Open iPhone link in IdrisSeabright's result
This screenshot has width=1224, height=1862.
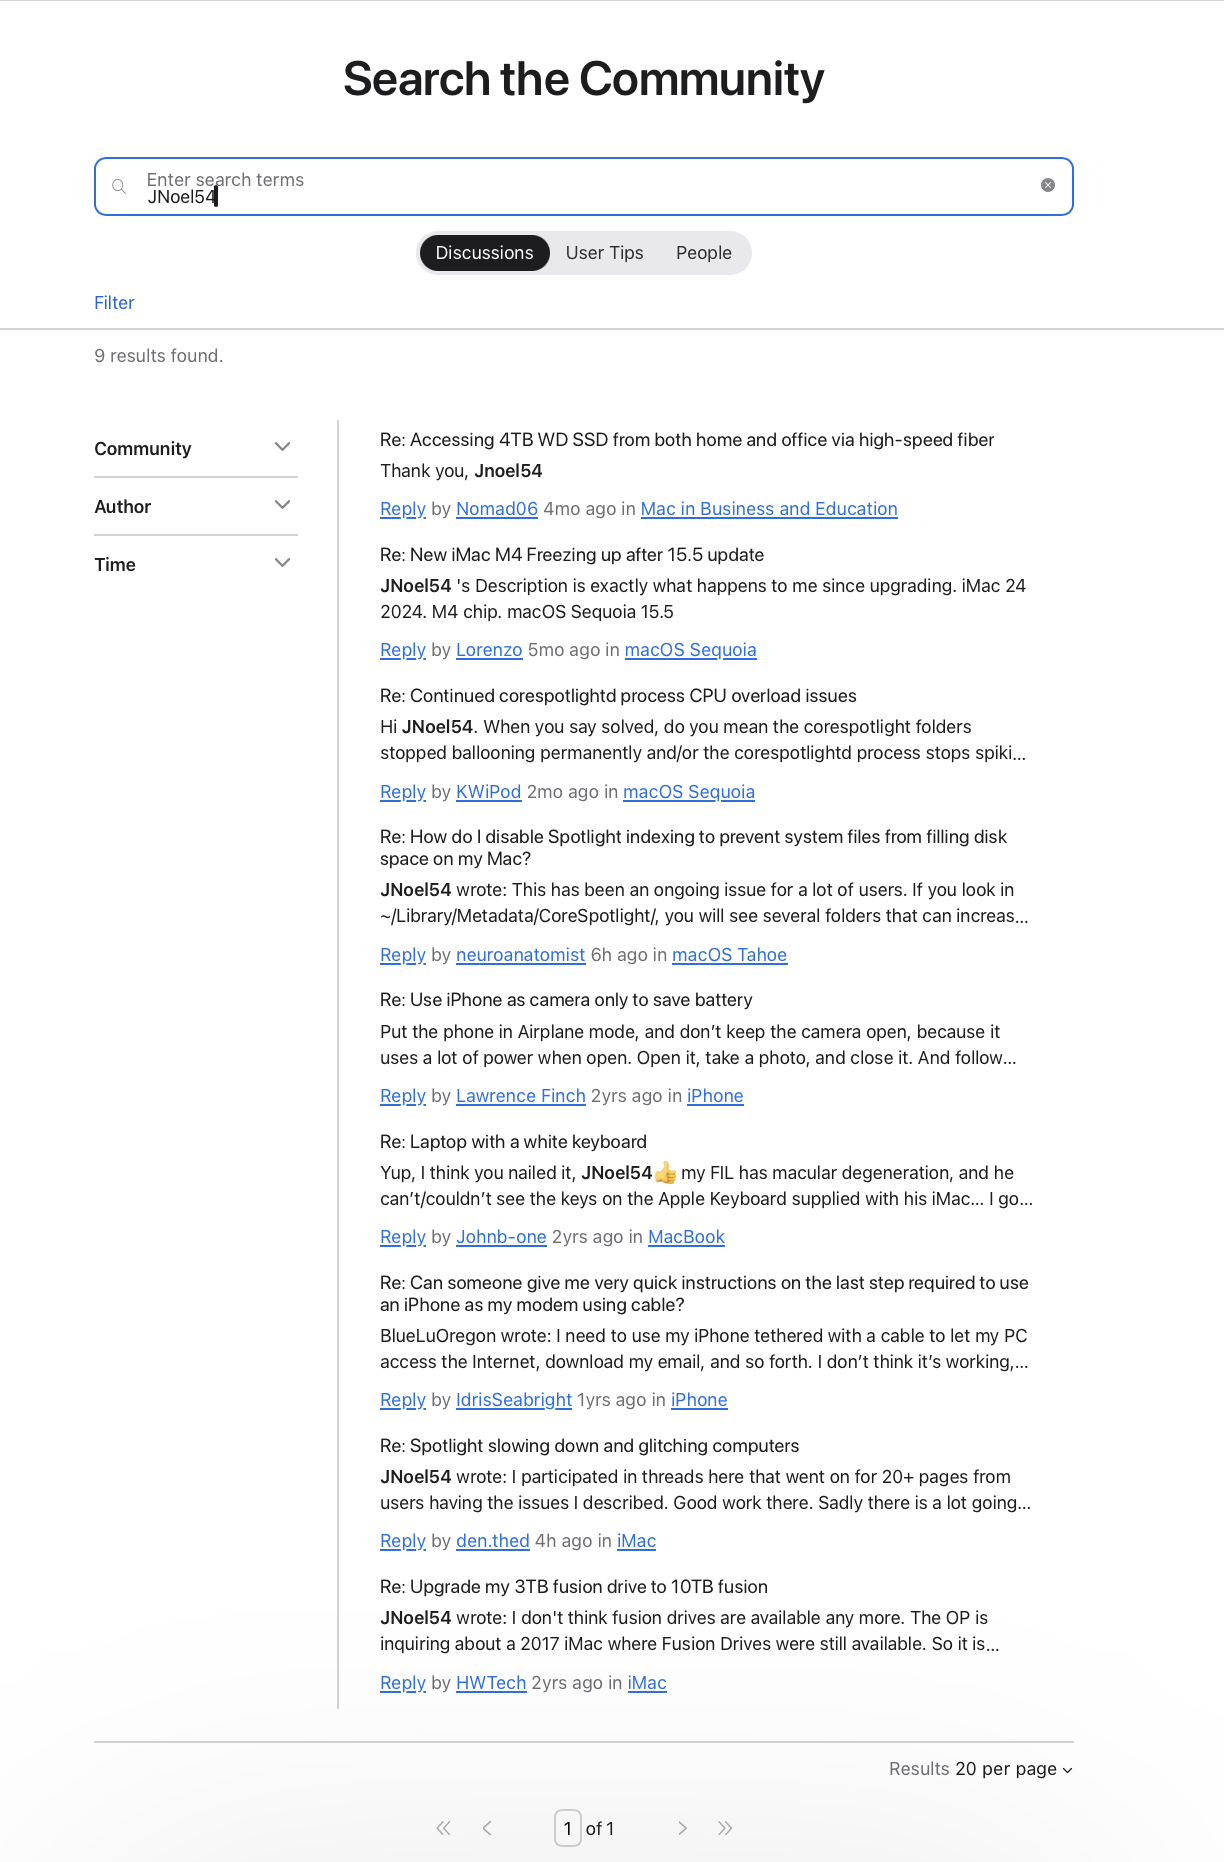[699, 1400]
